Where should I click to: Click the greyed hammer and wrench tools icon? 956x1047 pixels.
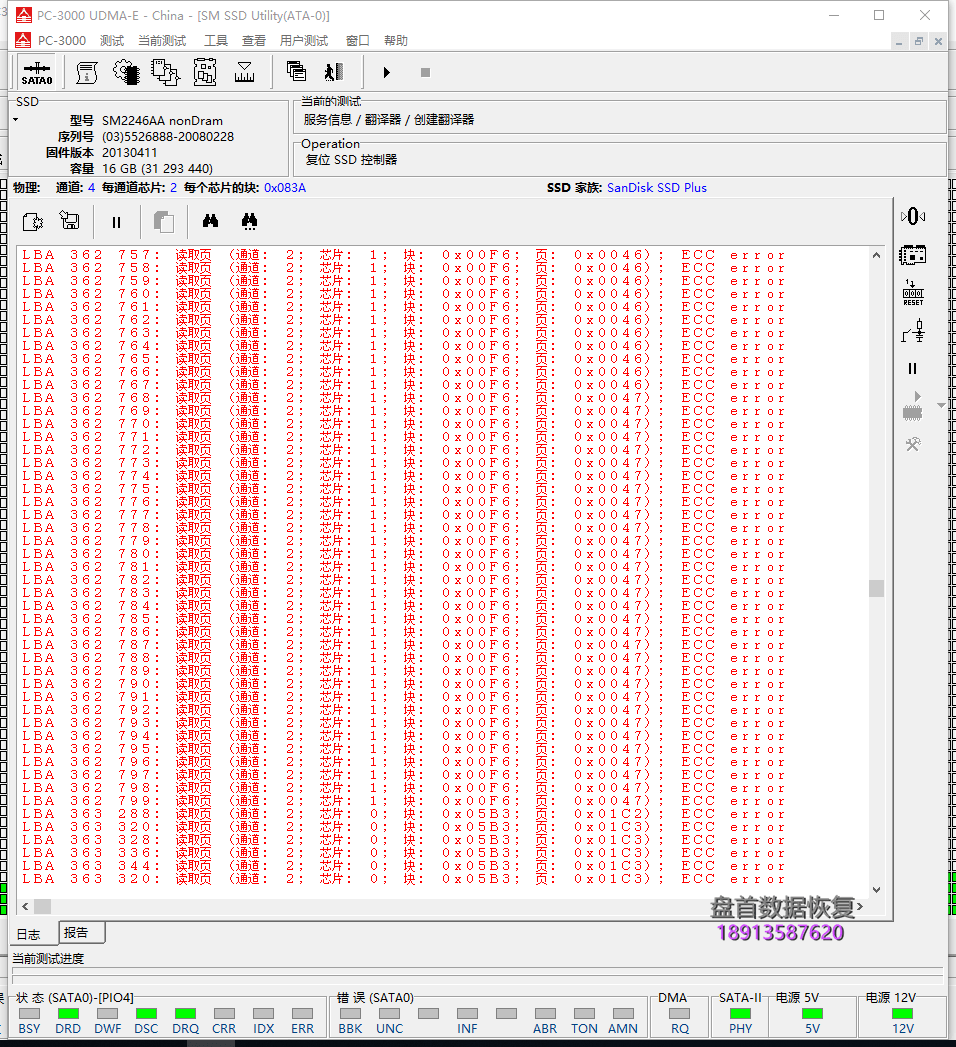[913, 444]
